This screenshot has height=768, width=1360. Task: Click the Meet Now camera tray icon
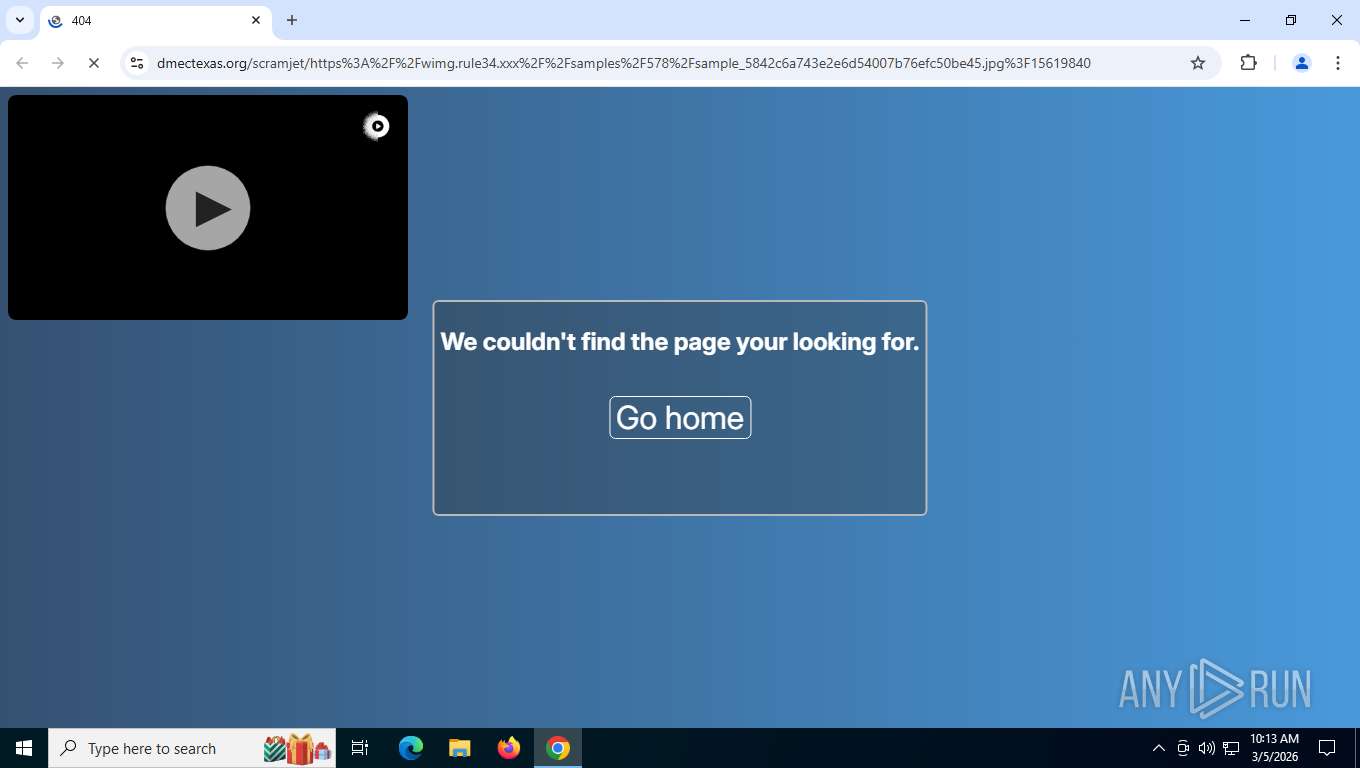click(1183, 748)
